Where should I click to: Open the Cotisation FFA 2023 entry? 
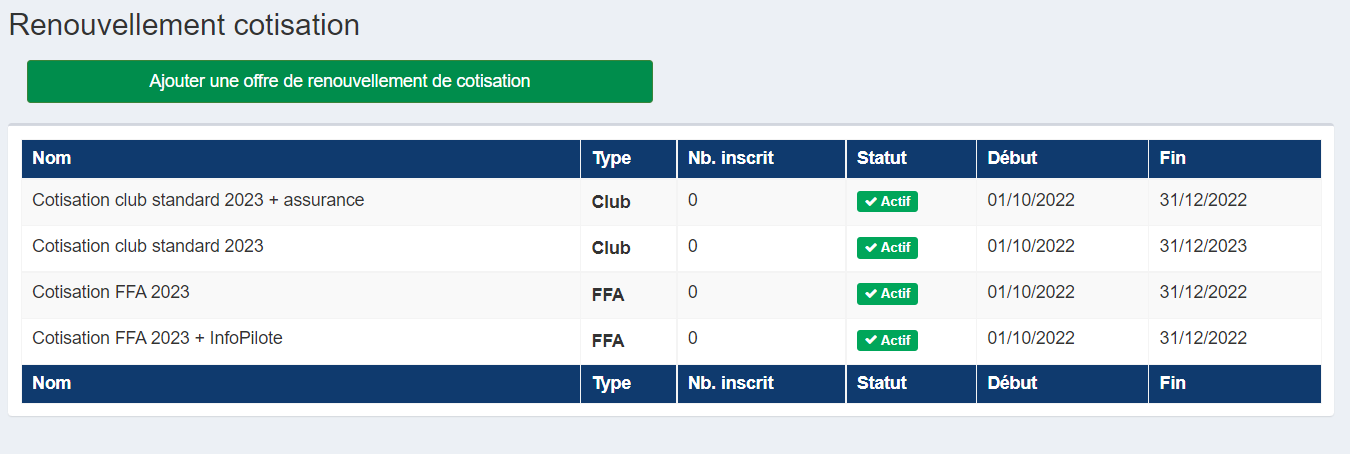tap(671, 295)
